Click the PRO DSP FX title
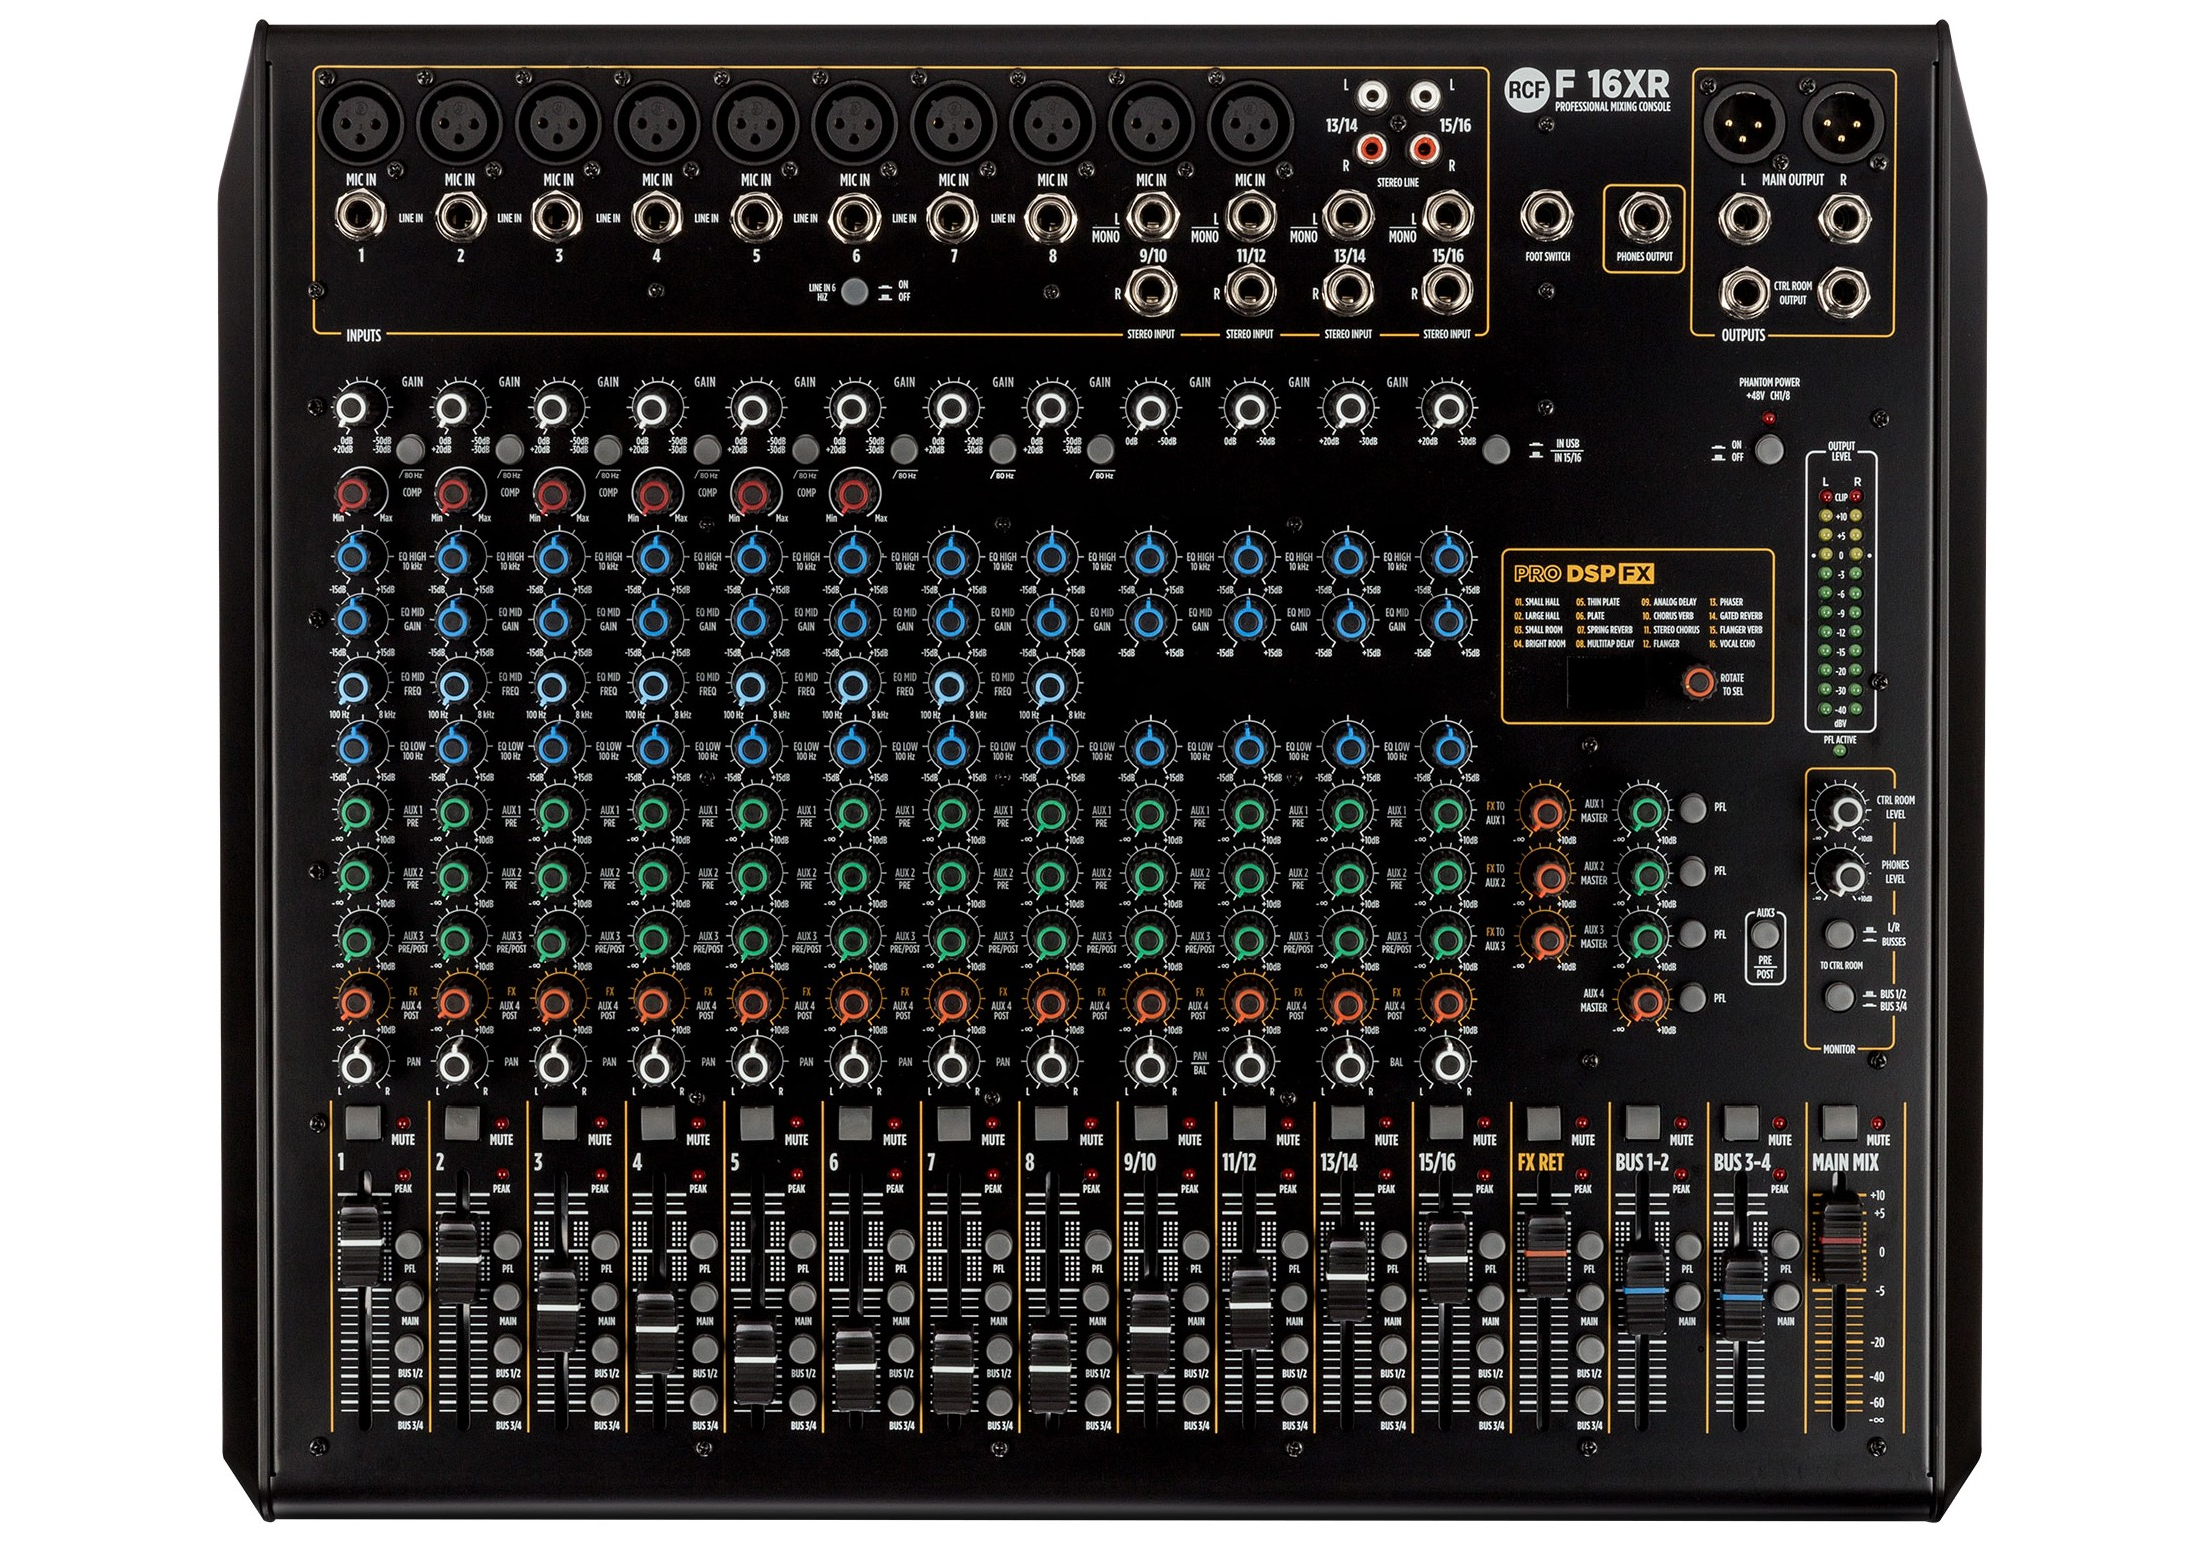This screenshot has height=1543, width=2205. pyautogui.click(x=1584, y=574)
